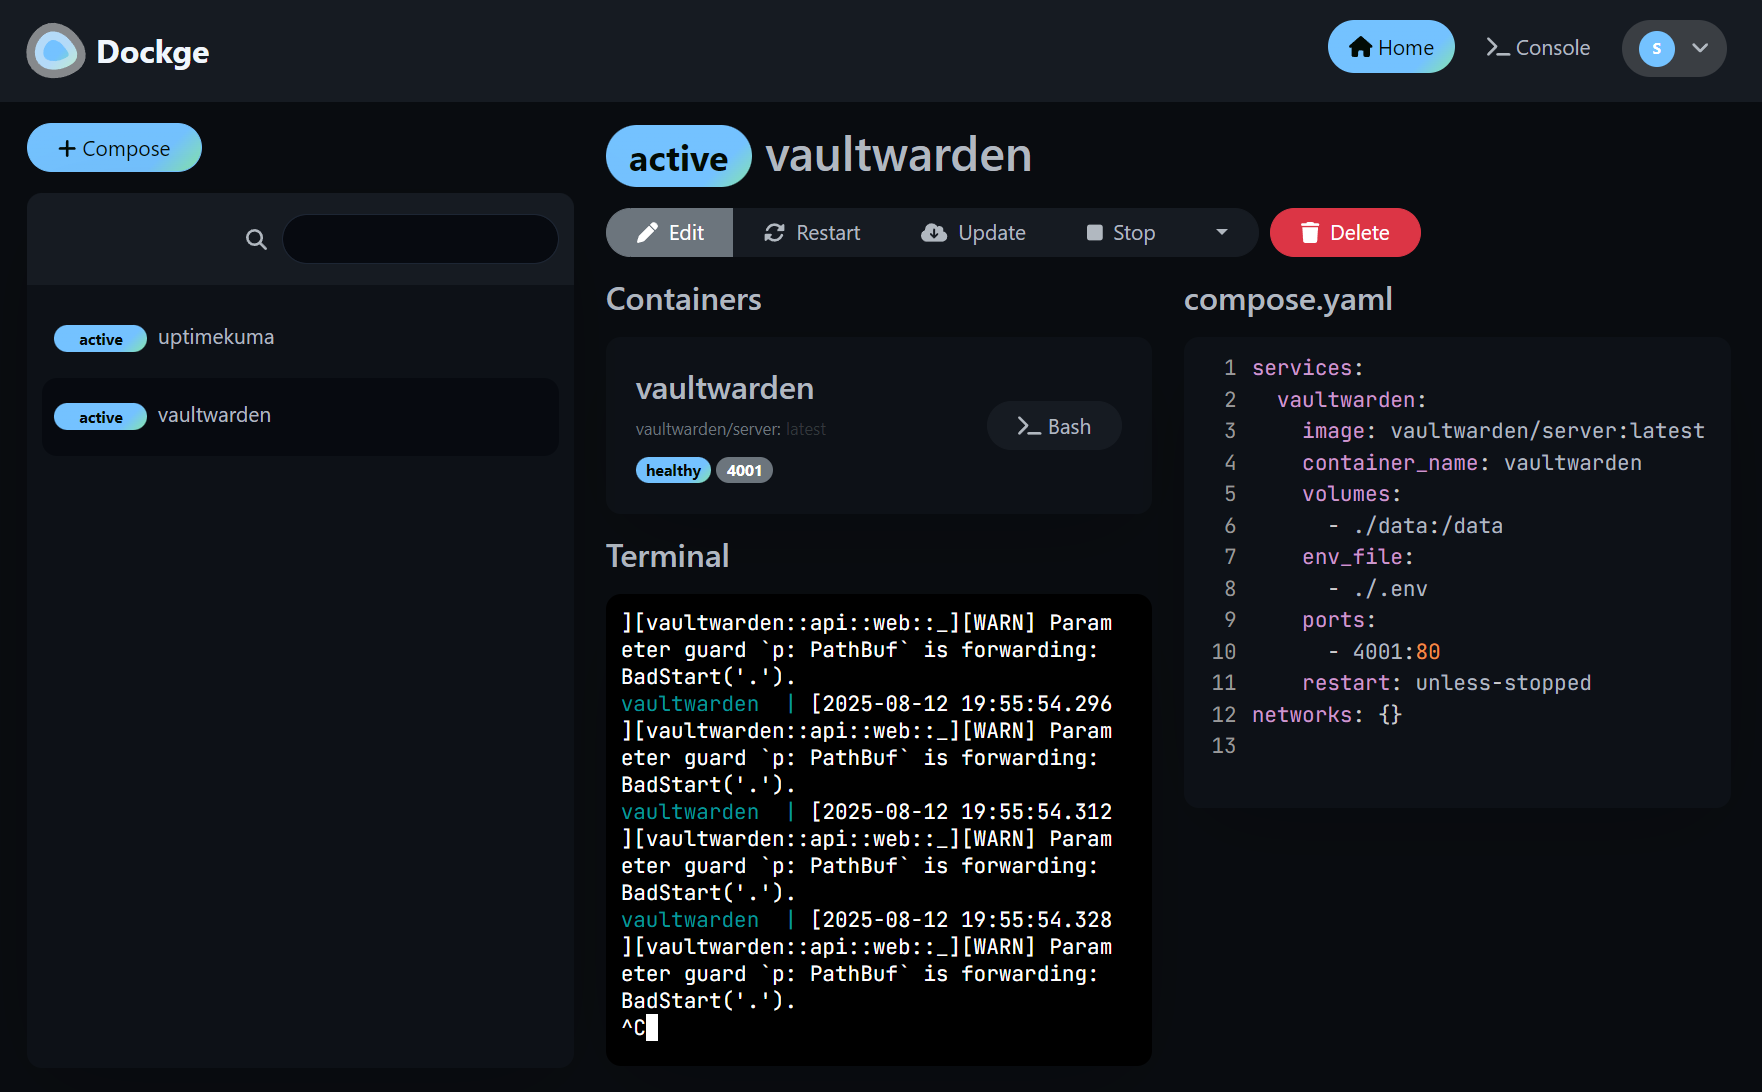Screen dimensions: 1762x1092
Task: Expand the stack actions dropdown caret
Action: [1222, 232]
